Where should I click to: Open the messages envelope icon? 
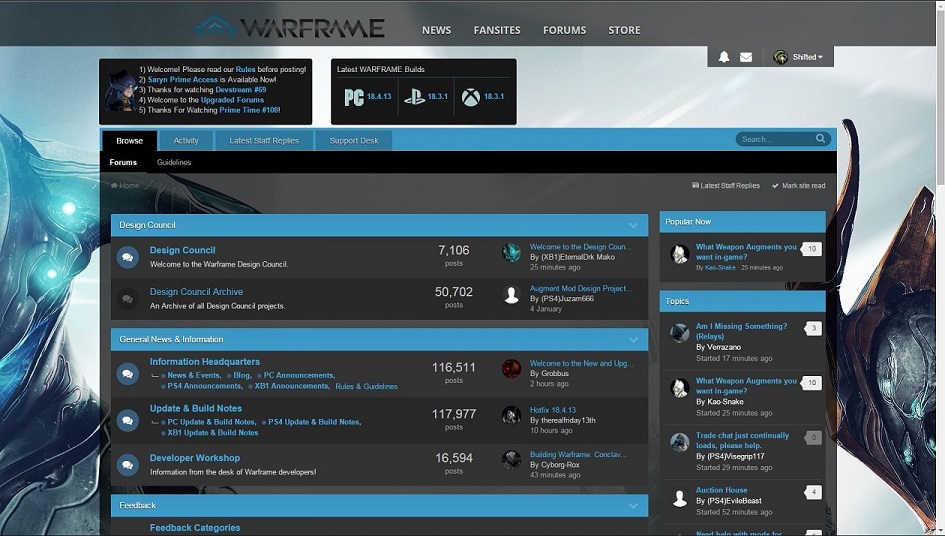pos(746,57)
